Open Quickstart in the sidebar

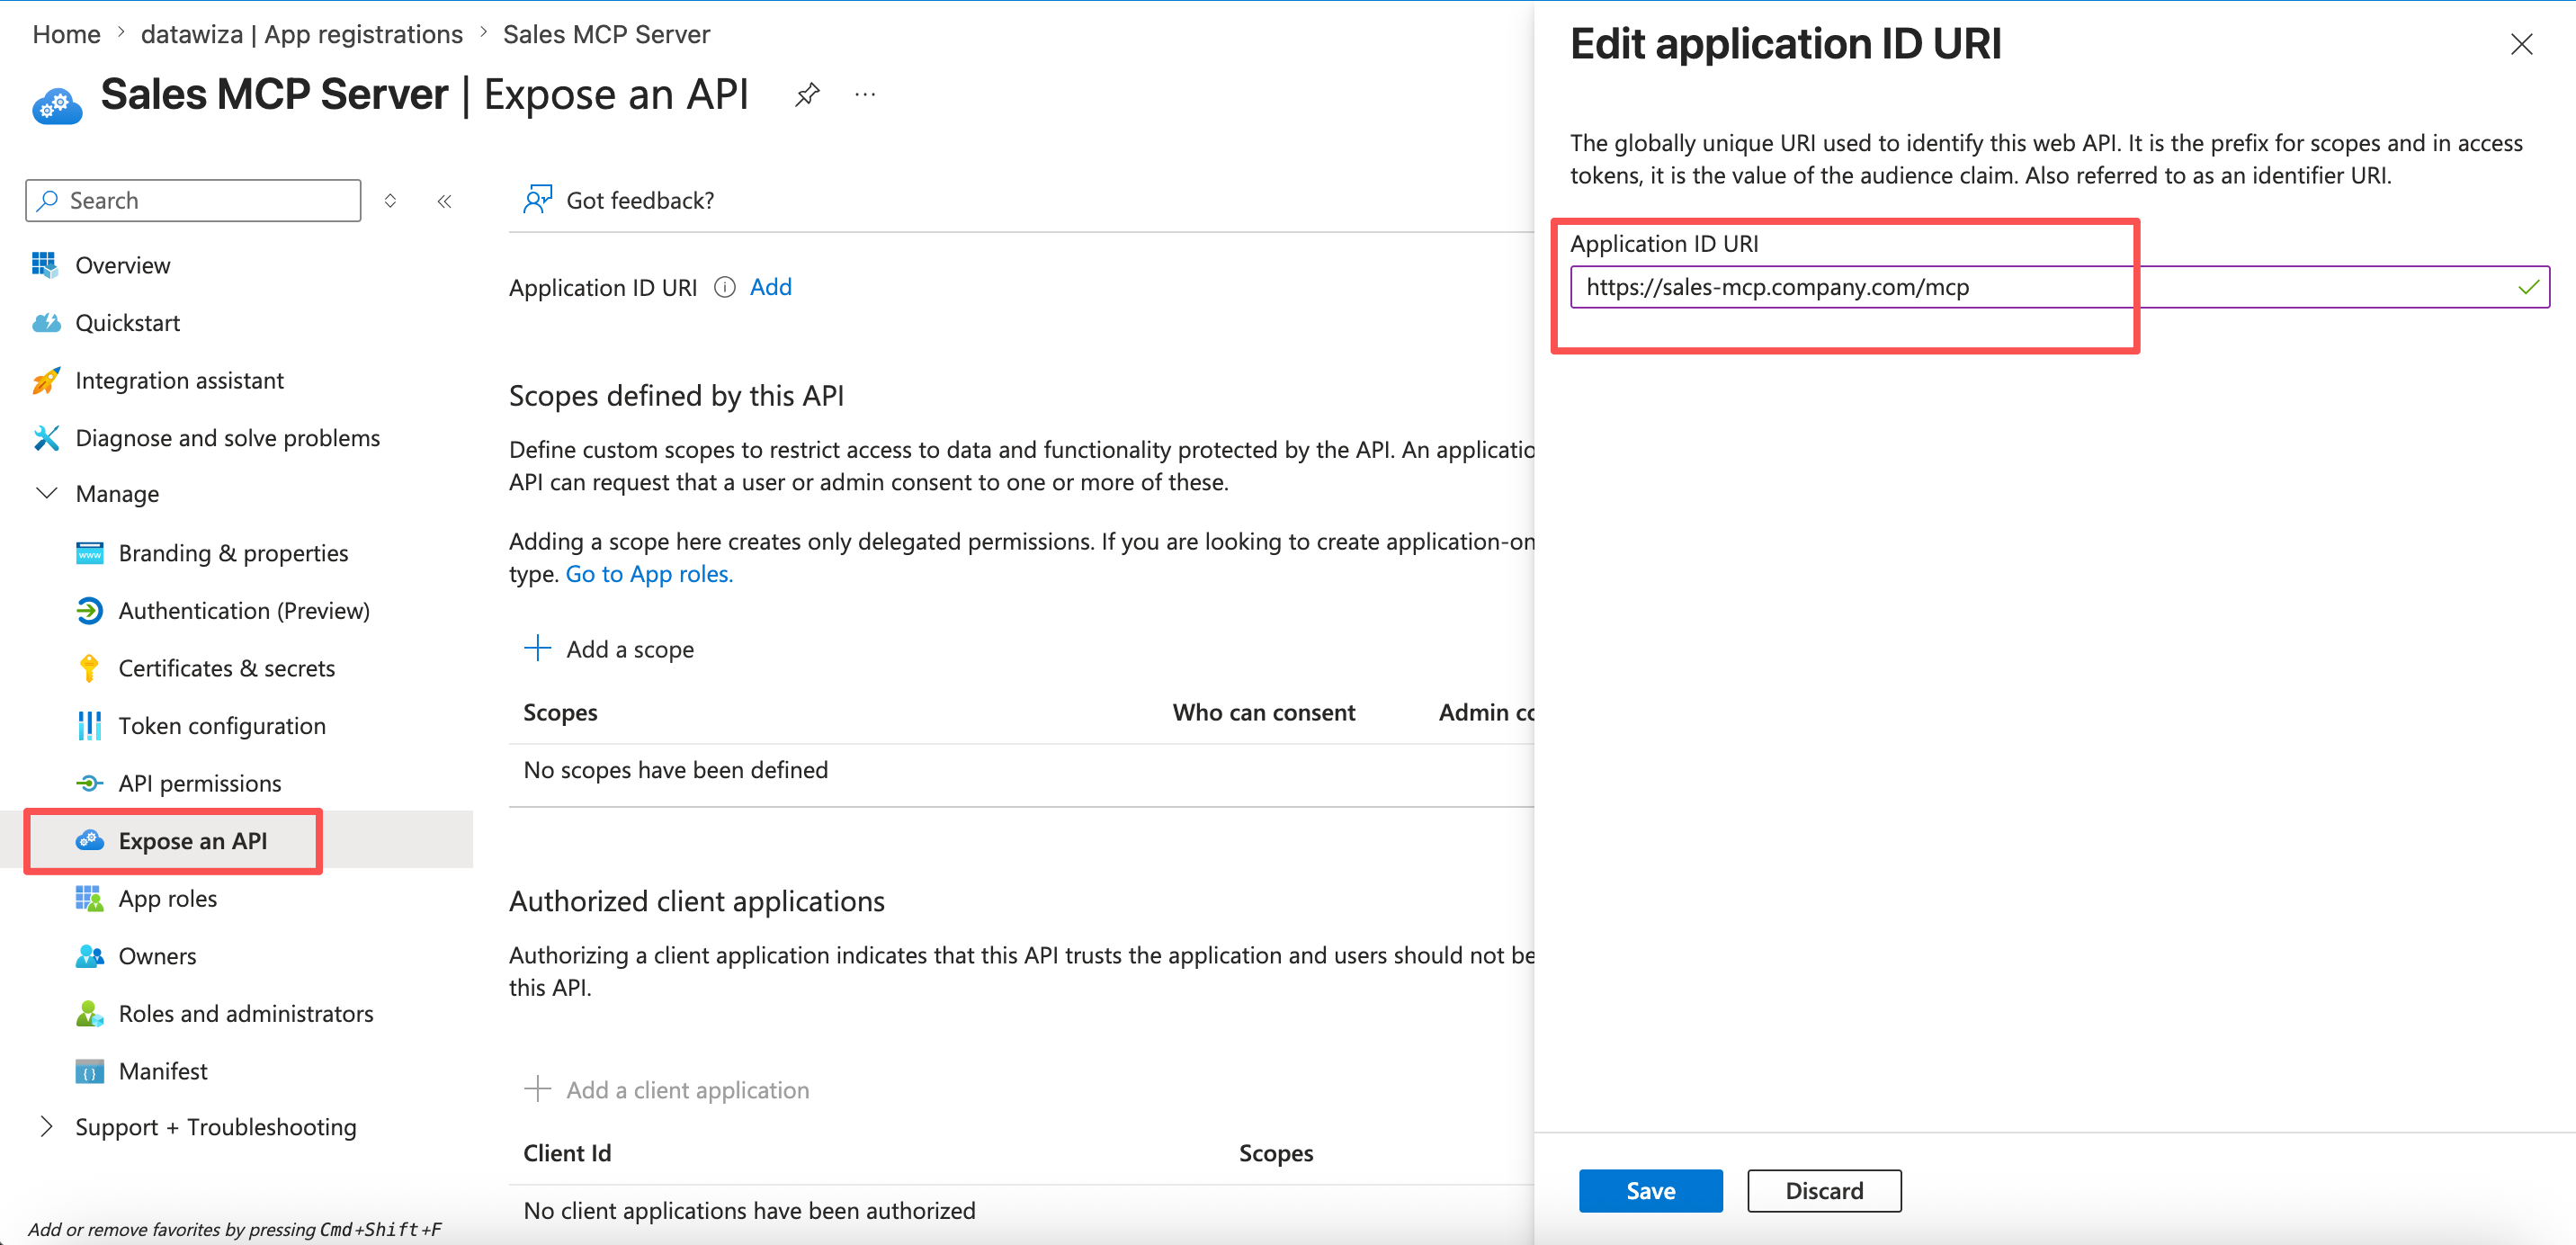click(127, 323)
